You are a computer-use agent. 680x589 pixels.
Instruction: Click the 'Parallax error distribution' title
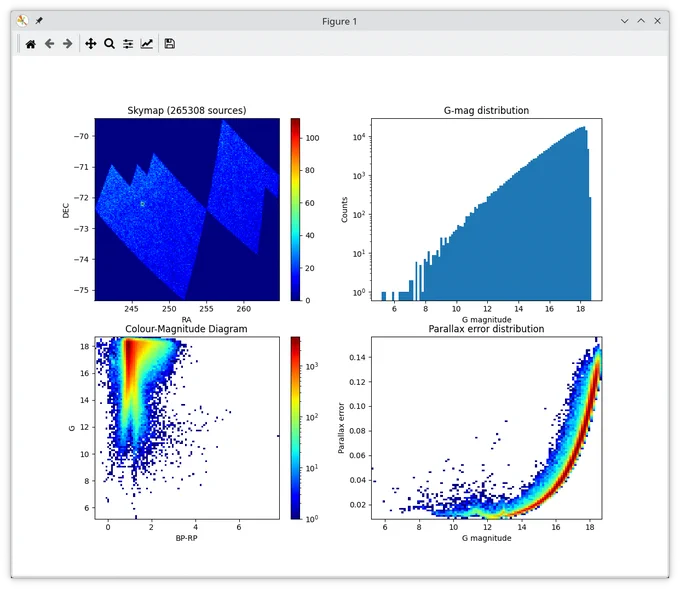tap(486, 329)
